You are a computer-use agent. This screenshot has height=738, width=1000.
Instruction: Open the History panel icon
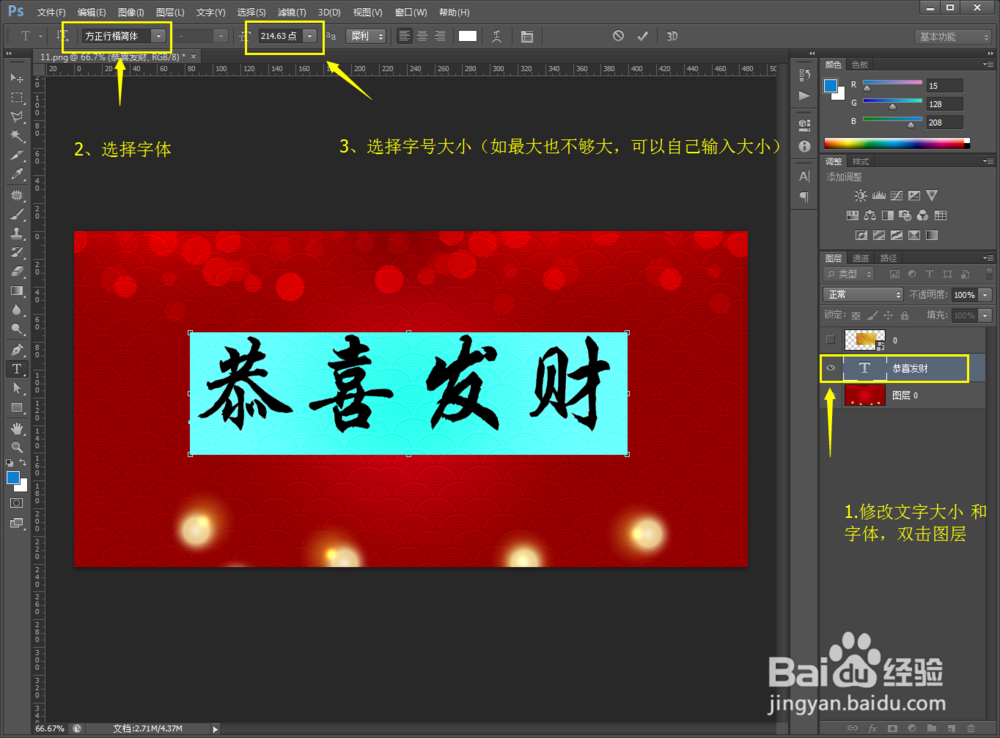[x=804, y=75]
